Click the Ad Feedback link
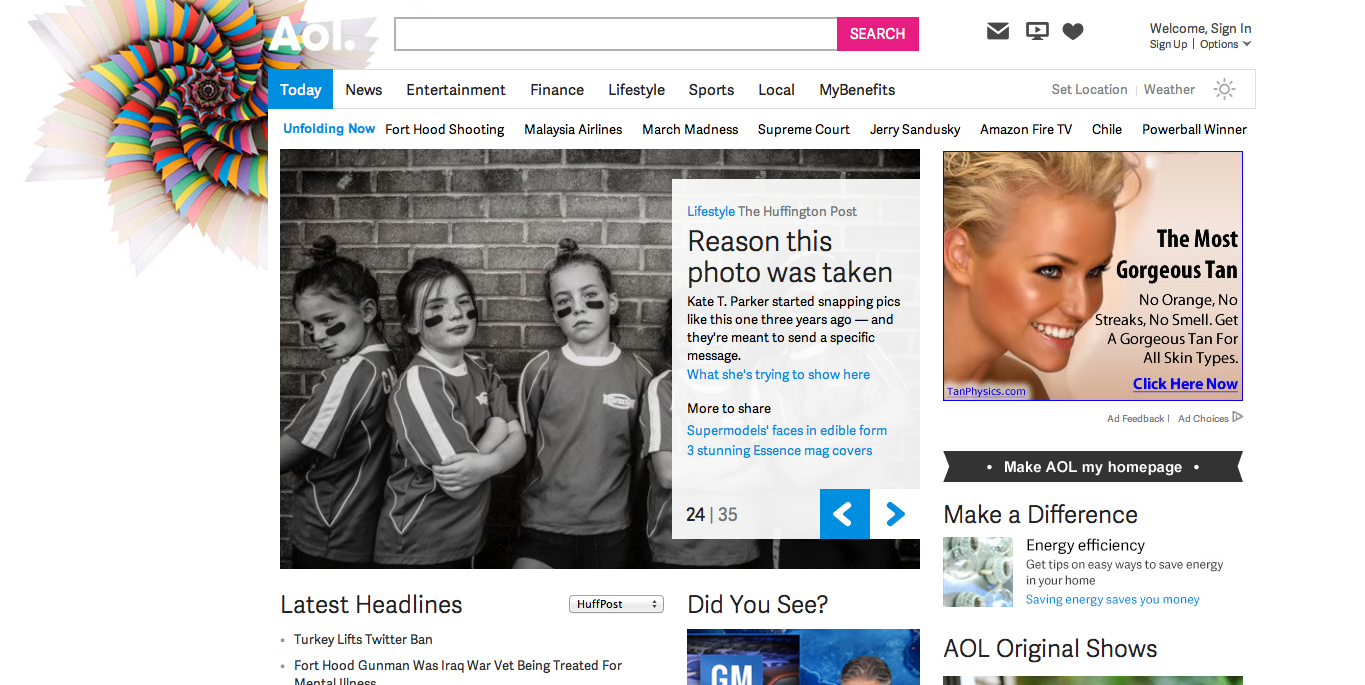Screen dimensions: 1365x685 [1135, 418]
